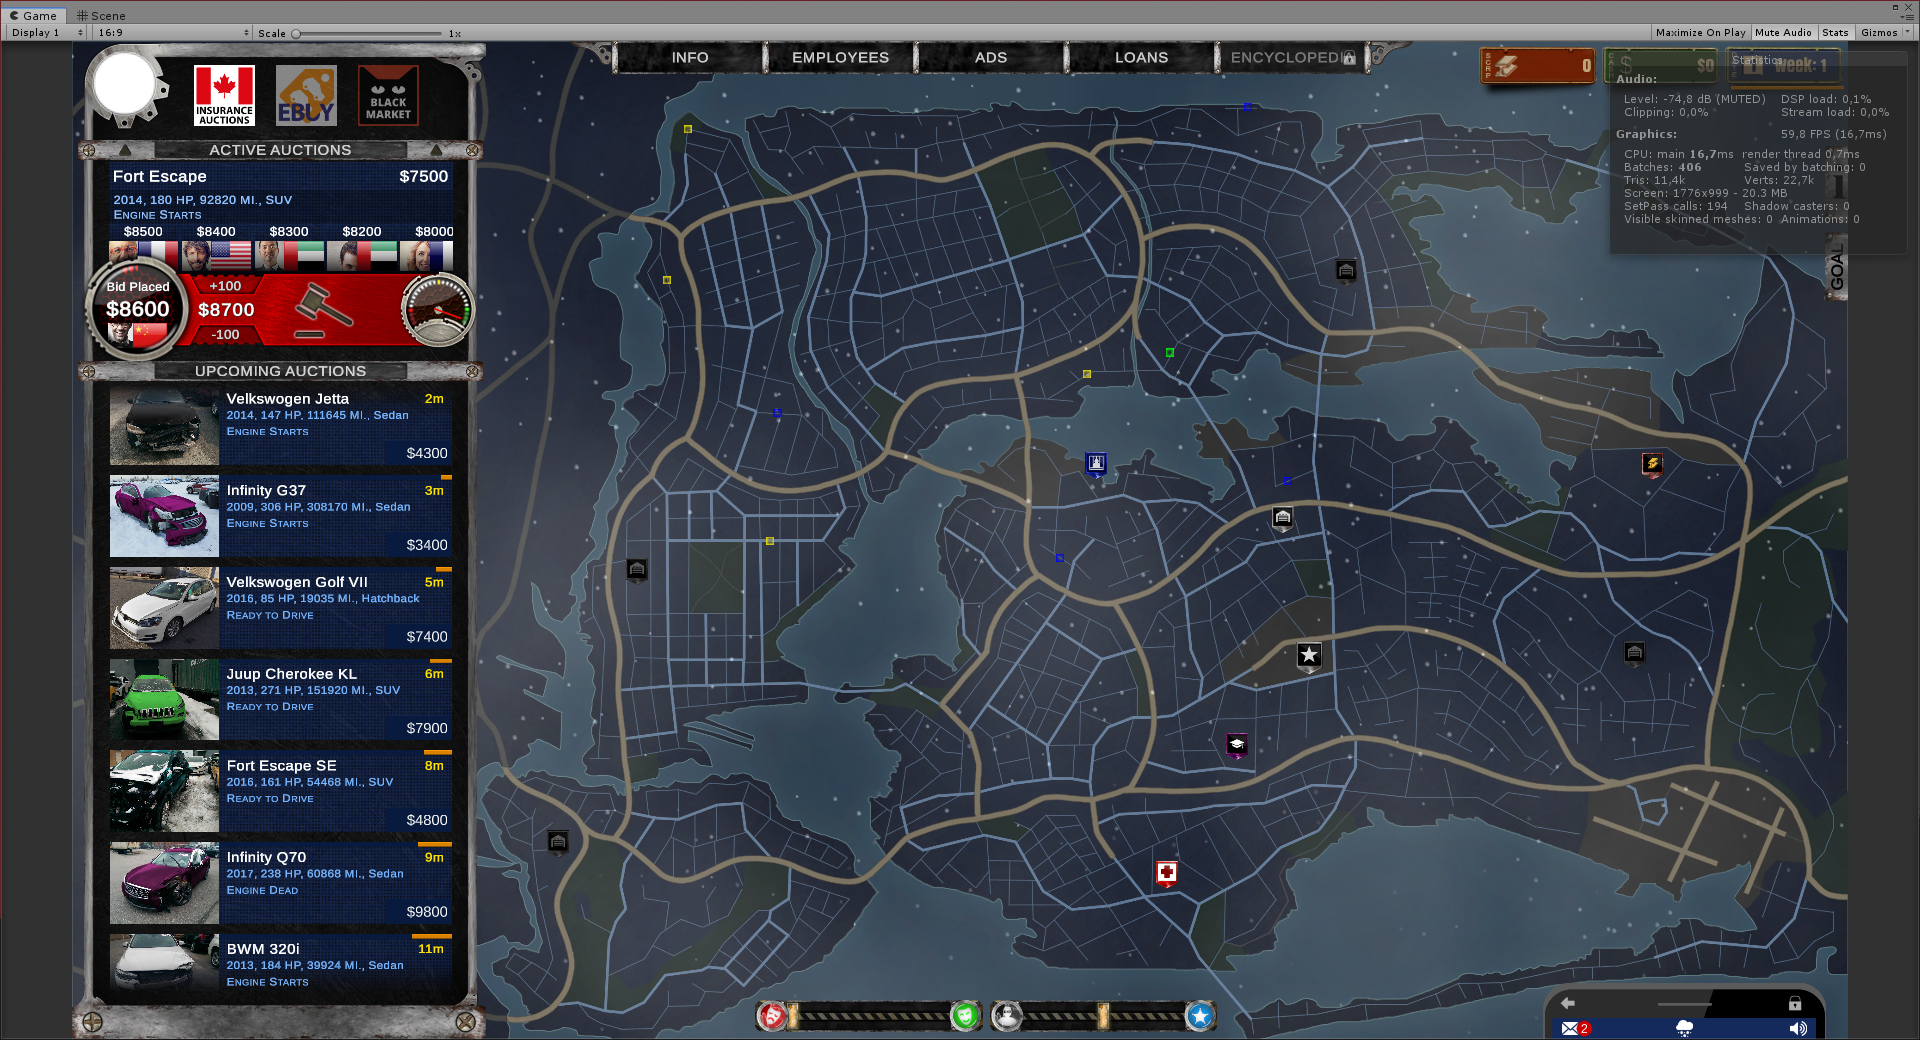1920x1040 pixels.
Task: Click the graduation cap marker on map
Action: coord(1237,745)
